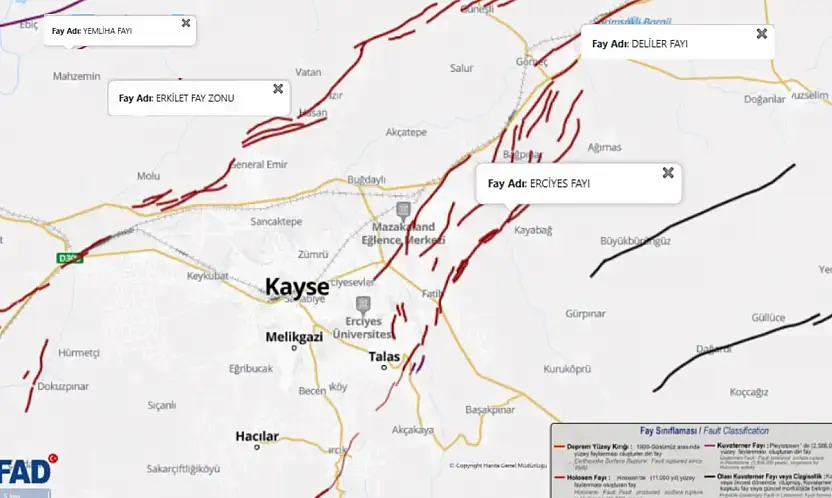832x498 pixels.
Task: Click the Mazakaland Eğlence Merkezi marker icon
Action: (x=403, y=211)
